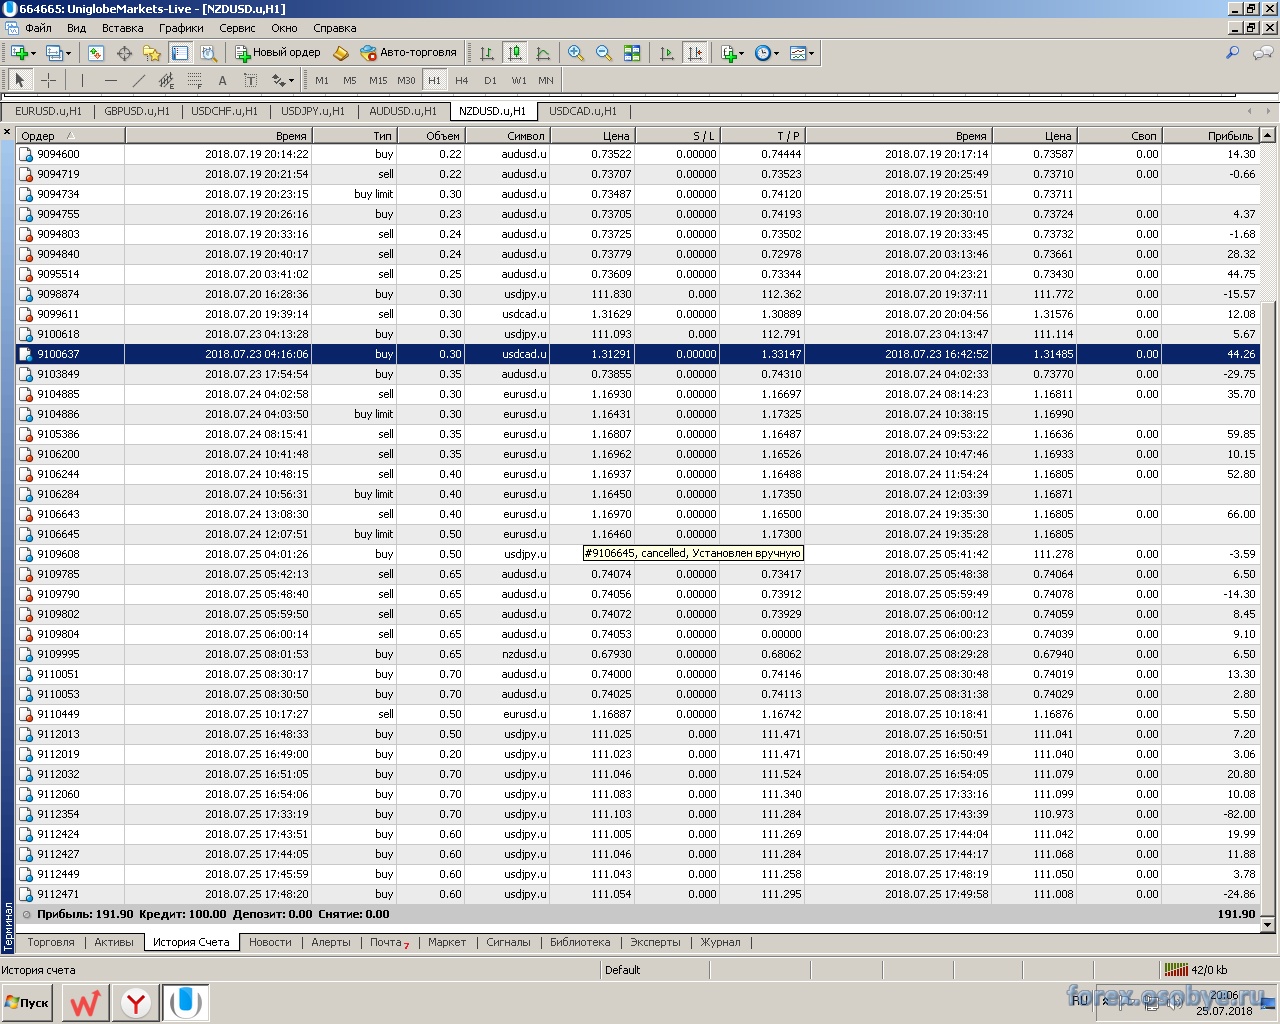Click the Zoom In magnifier icon

(x=576, y=53)
